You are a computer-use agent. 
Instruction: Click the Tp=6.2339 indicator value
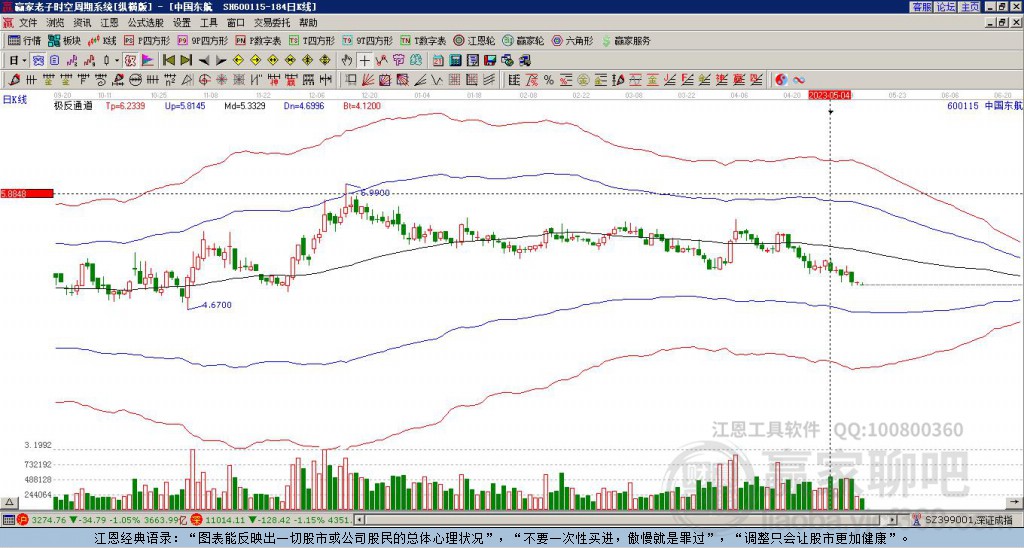(x=125, y=105)
